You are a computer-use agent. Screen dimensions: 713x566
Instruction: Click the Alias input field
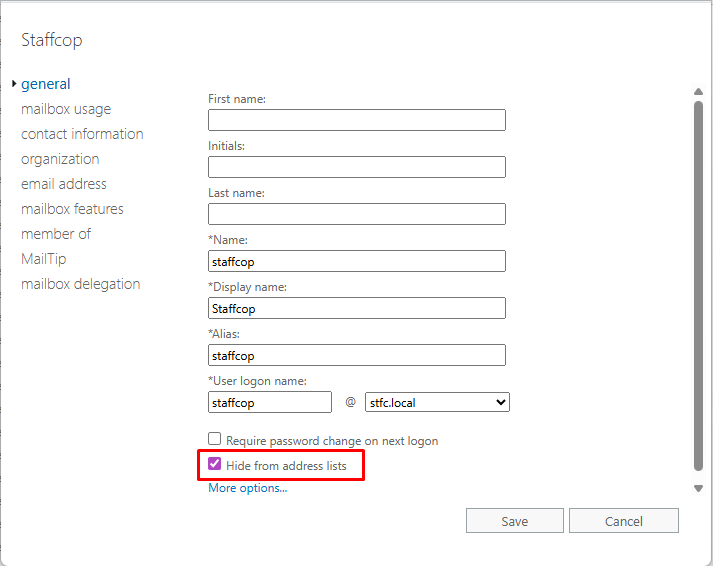(356, 355)
